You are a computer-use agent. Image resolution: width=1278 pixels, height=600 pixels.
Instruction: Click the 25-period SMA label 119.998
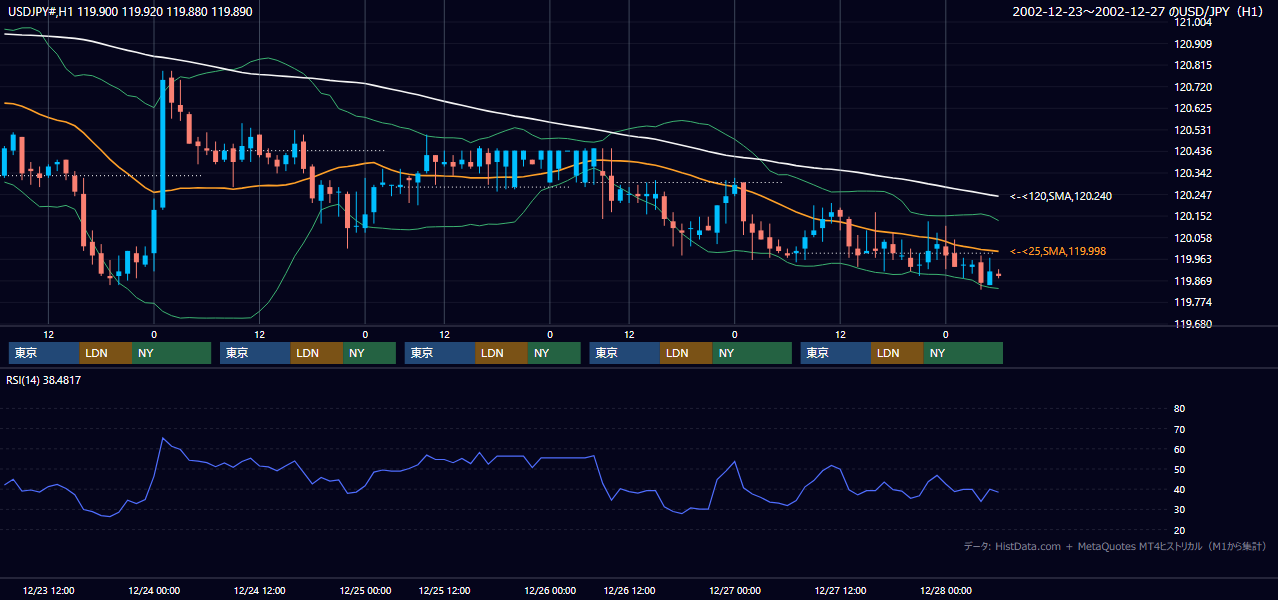pos(1058,251)
